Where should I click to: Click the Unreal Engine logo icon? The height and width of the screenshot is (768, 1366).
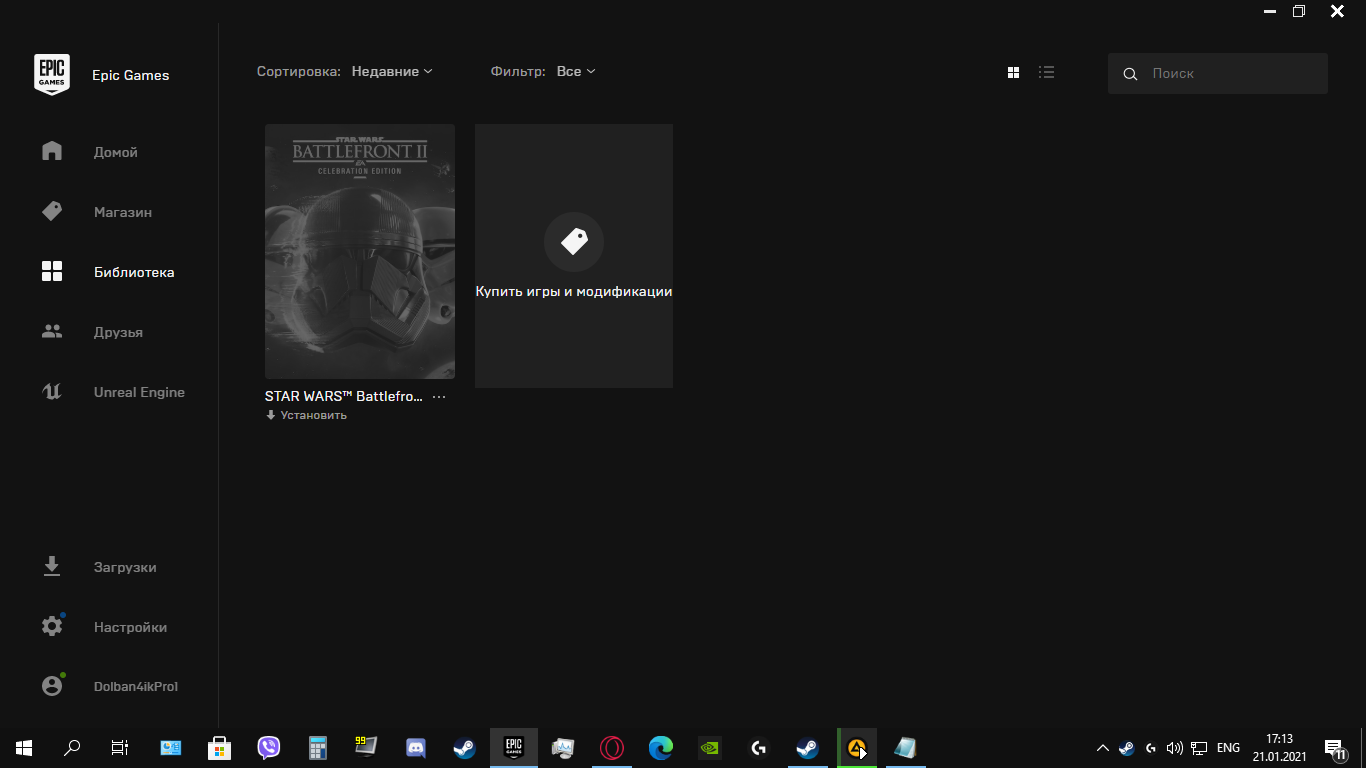[52, 392]
